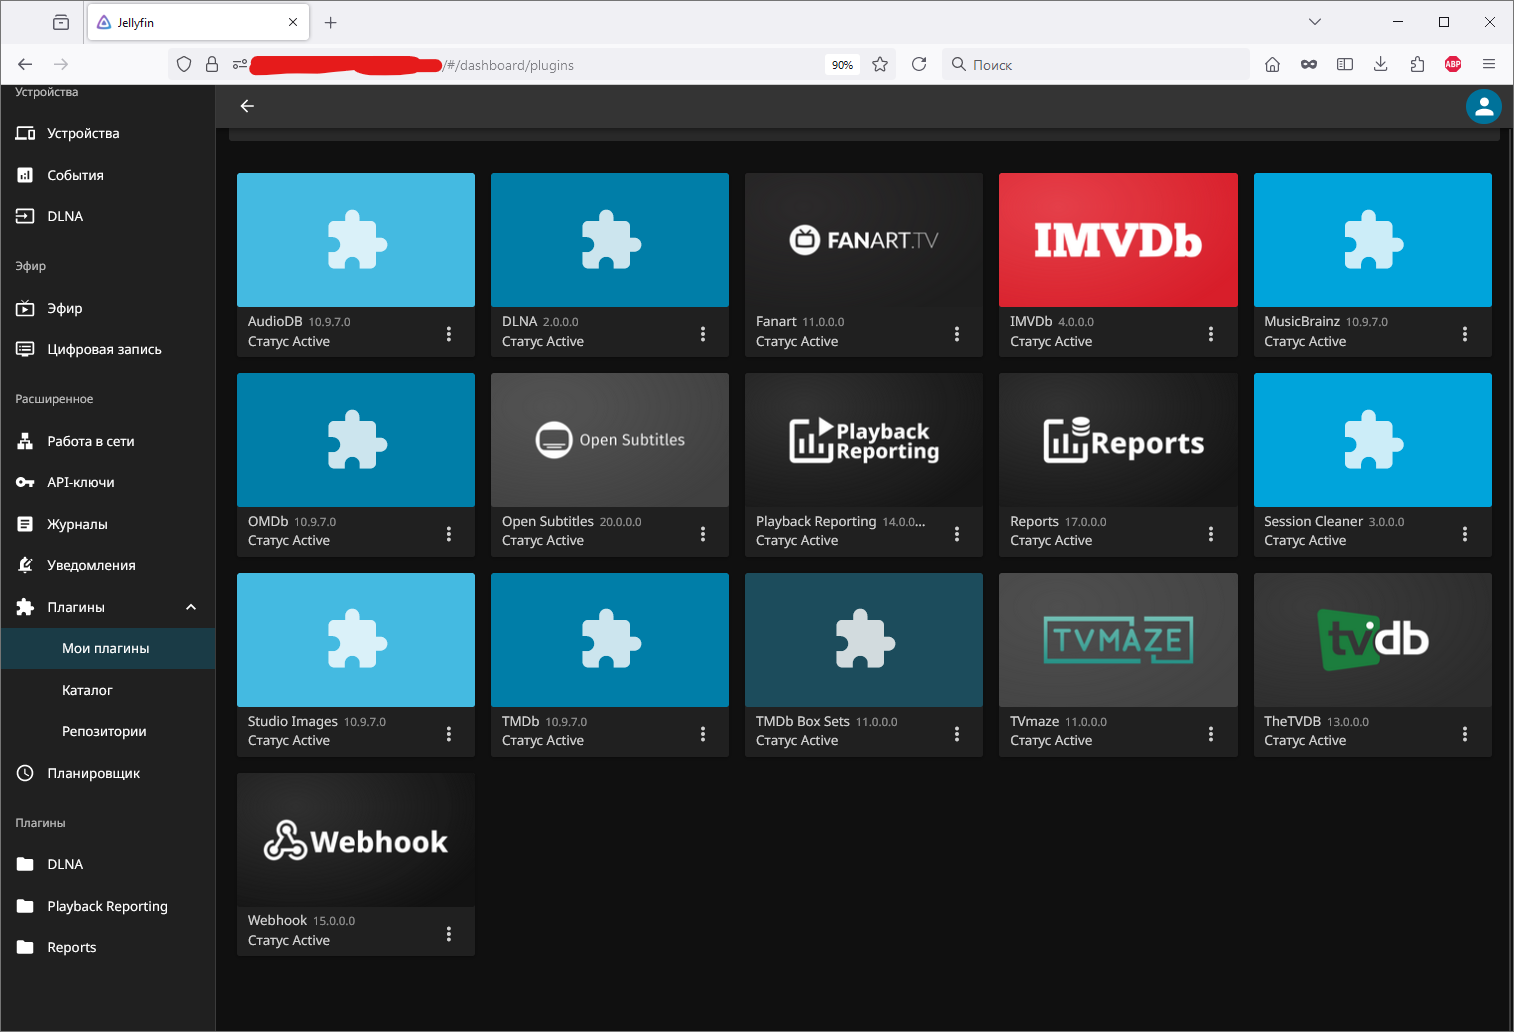Reload the page in the browser
This screenshot has height=1032, width=1514.
919,64
